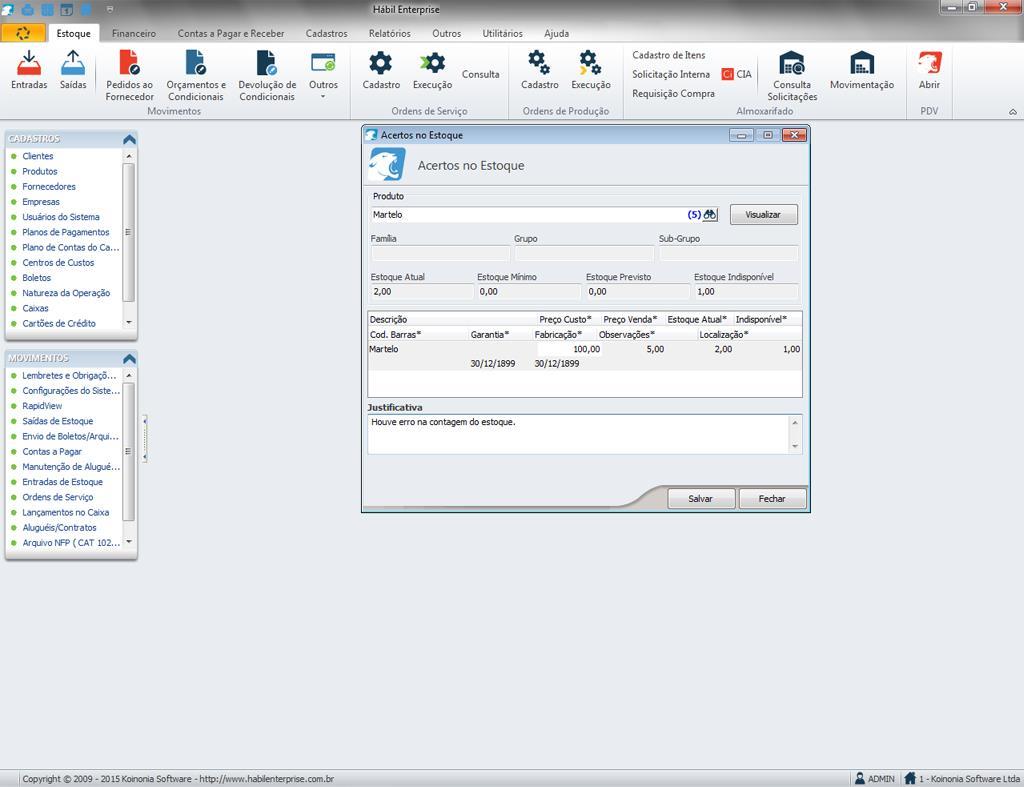This screenshot has width=1024, height=787.
Task: Collapse the ribbon with the arrow icon
Action: pos(1013,112)
